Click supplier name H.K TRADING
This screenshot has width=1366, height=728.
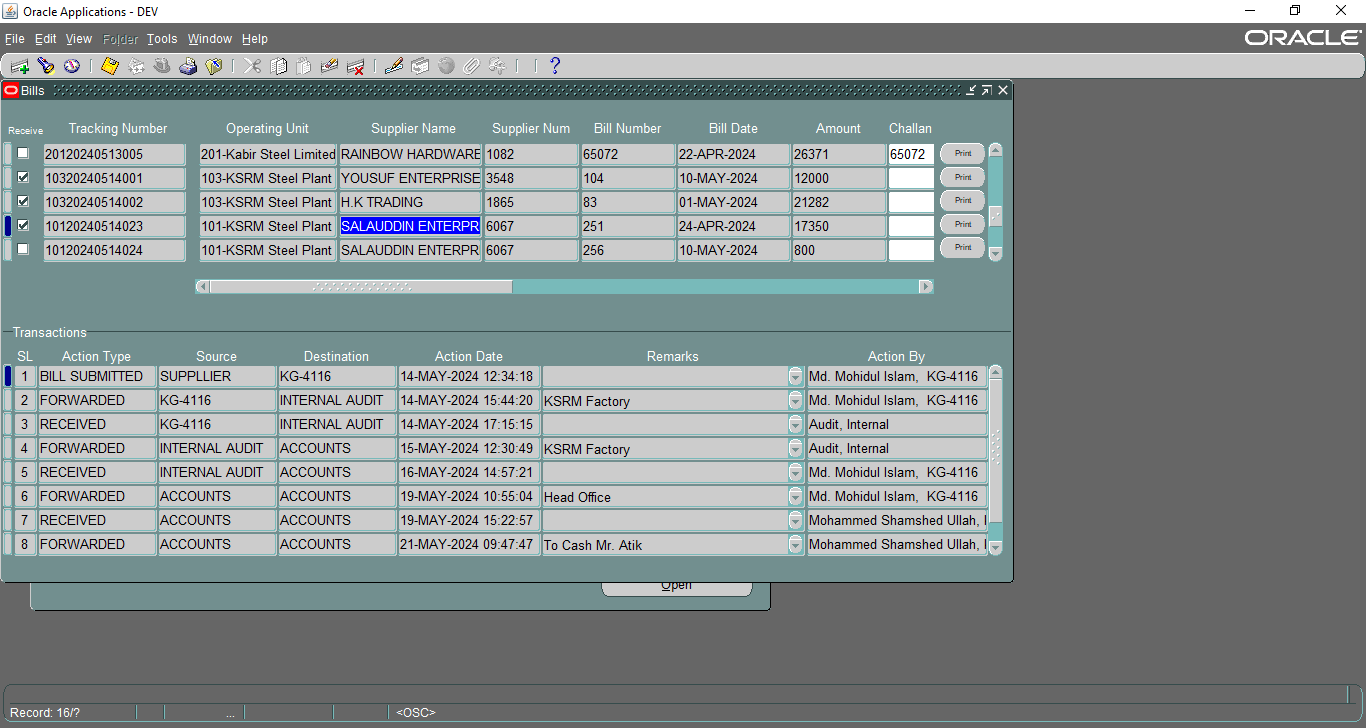411,202
